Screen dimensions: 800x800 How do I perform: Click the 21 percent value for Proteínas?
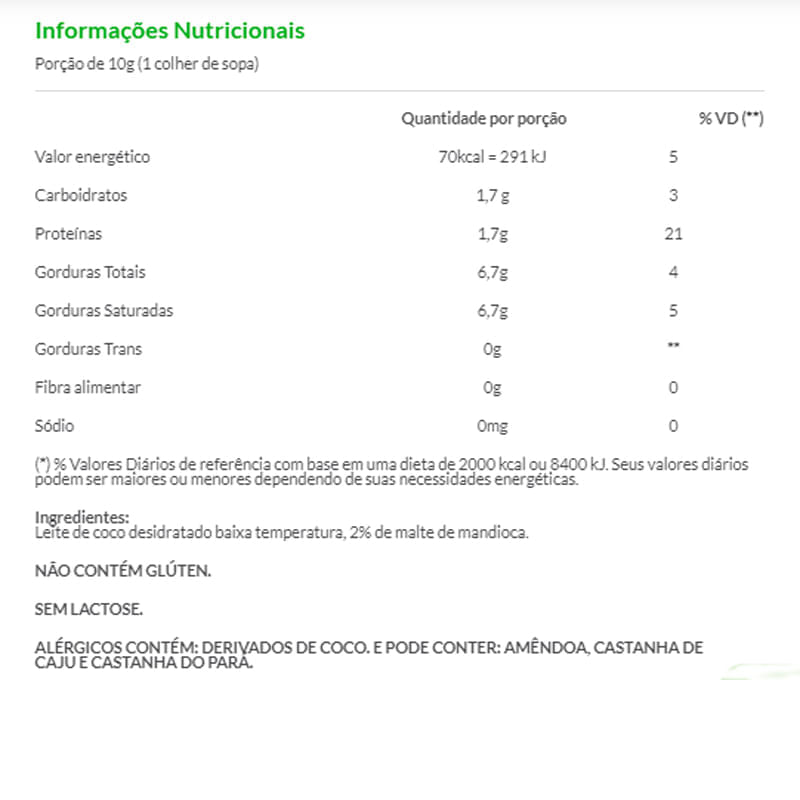pos(673,234)
